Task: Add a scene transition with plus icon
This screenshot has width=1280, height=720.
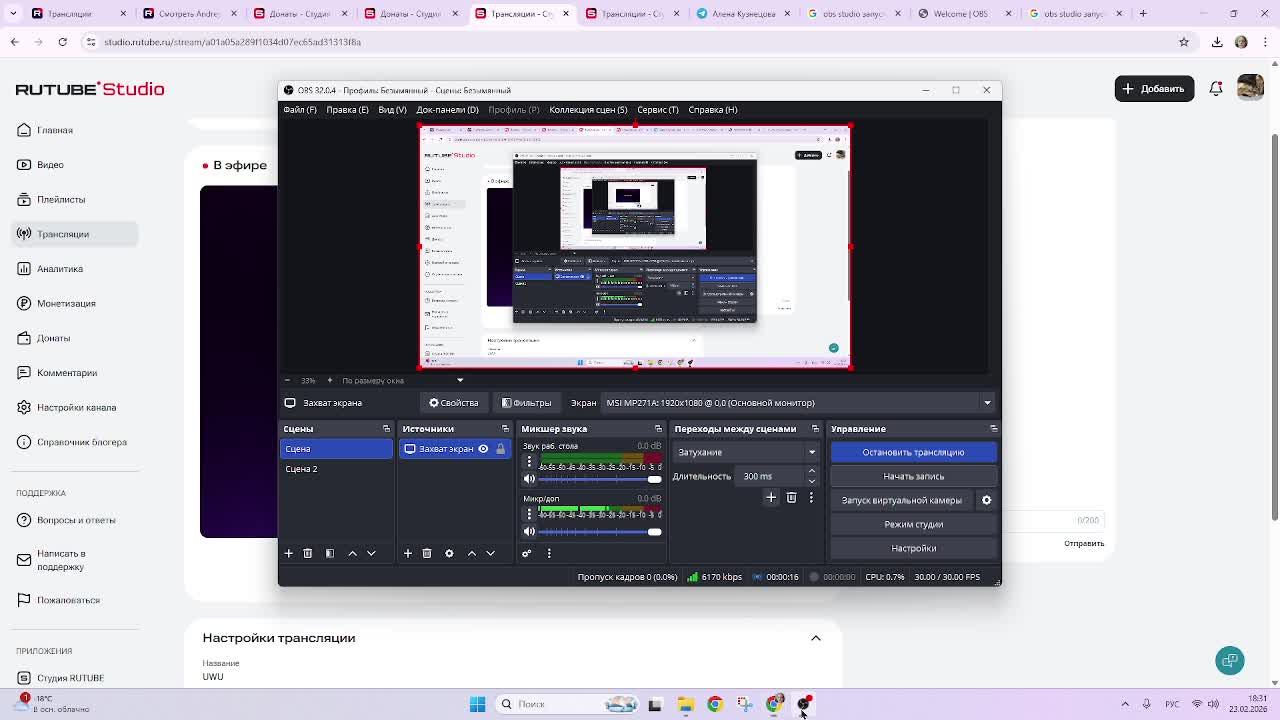Action: [771, 497]
